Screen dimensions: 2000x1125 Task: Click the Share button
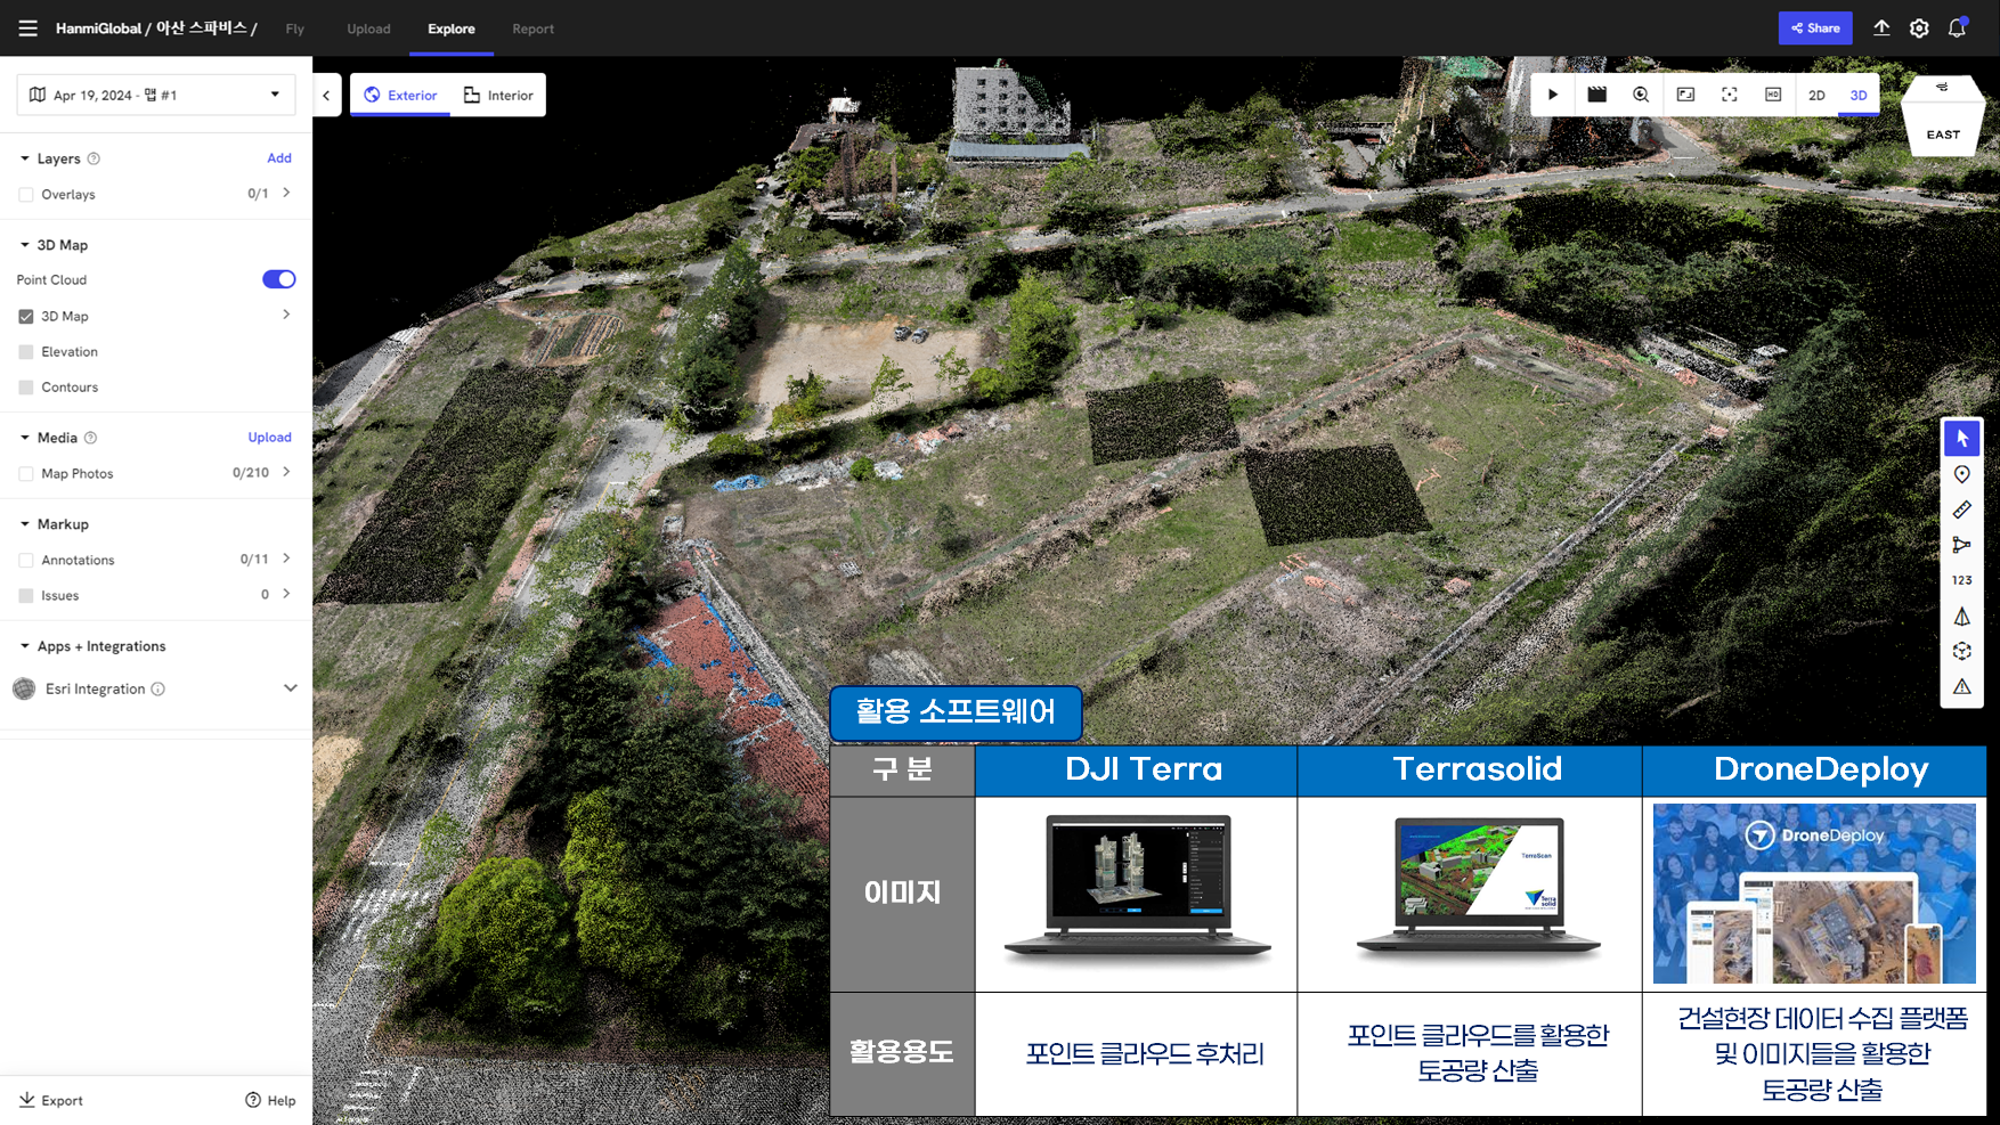[1815, 28]
